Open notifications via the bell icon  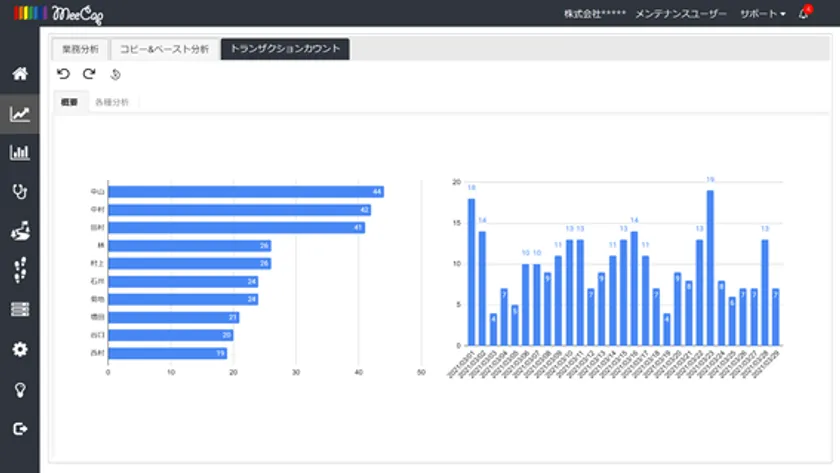[x=803, y=14]
